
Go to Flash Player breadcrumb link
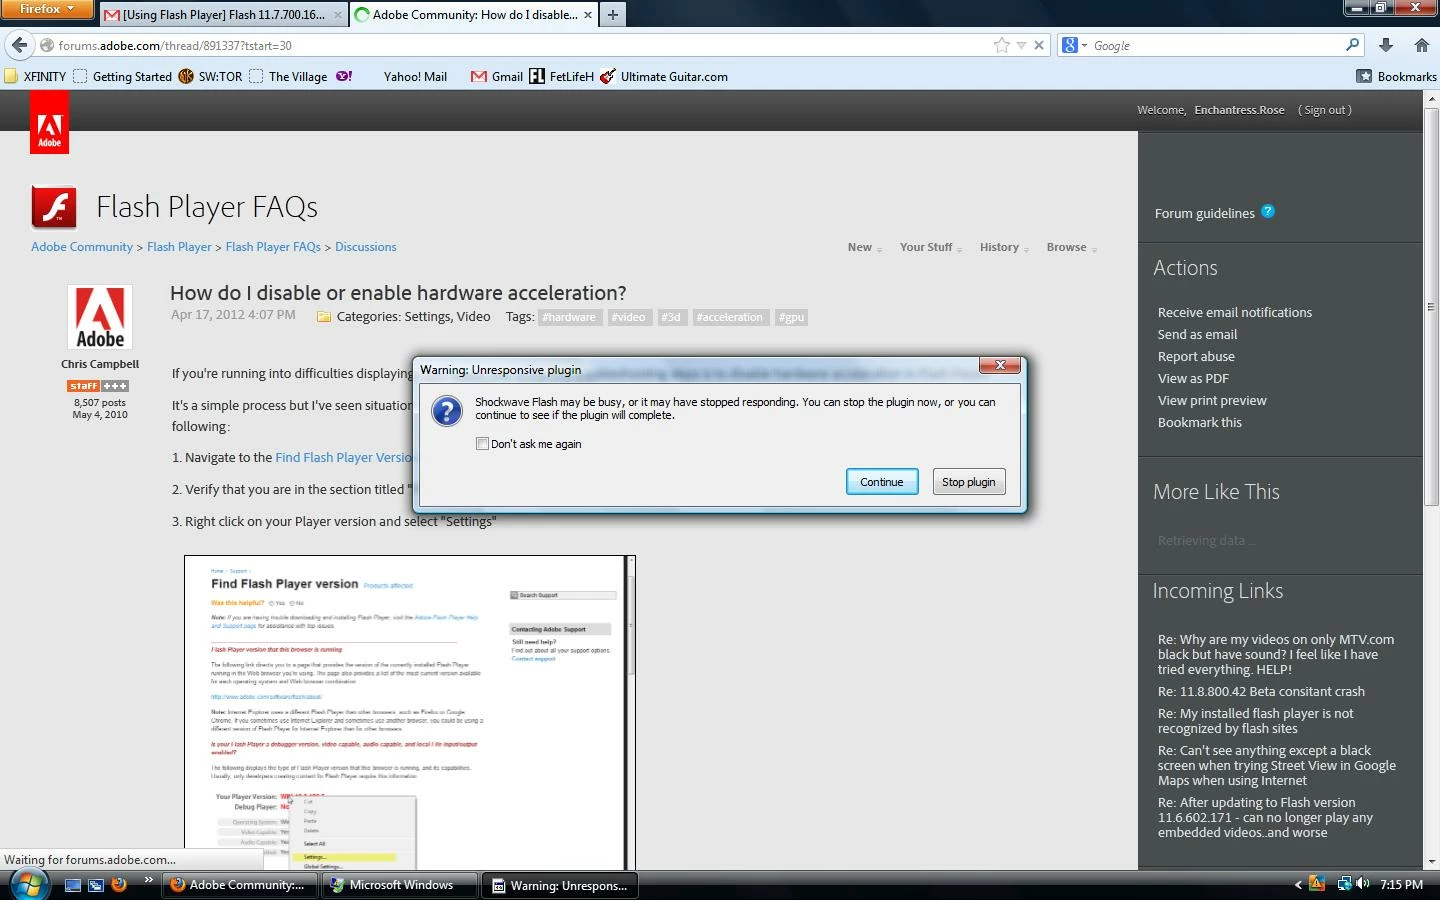[x=179, y=247]
